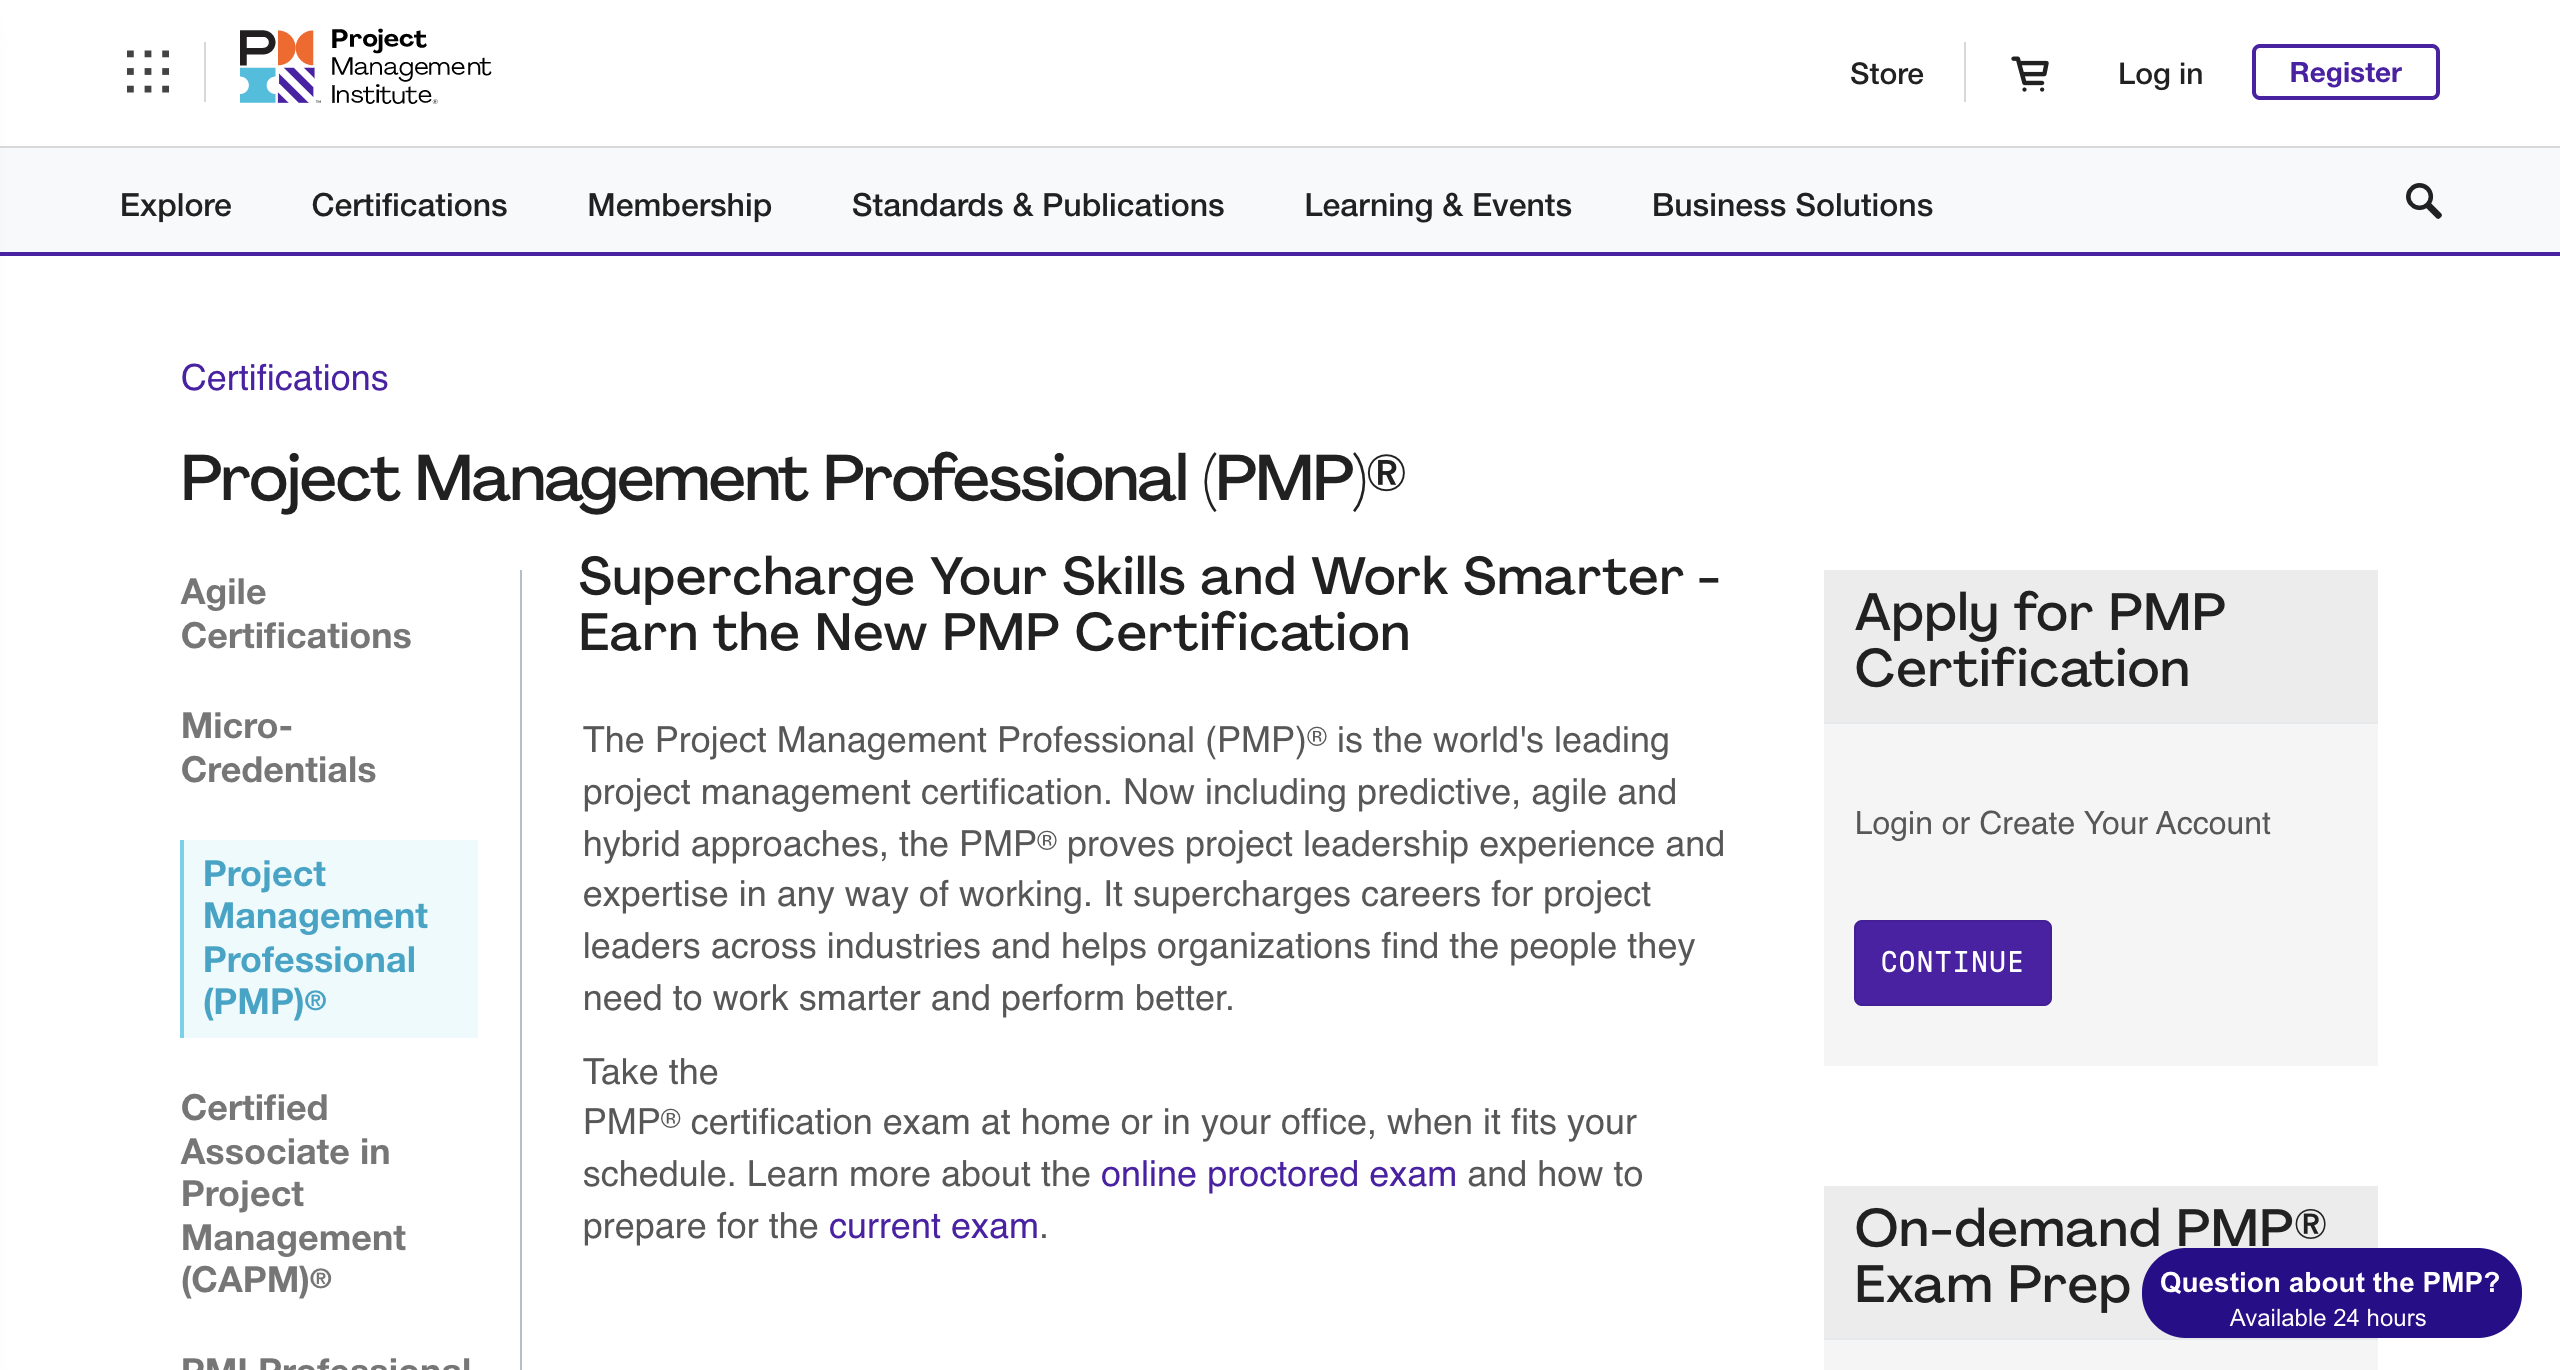Select Micro-Credentials in sidebar
This screenshot has width=2560, height=1370.
click(x=278, y=748)
